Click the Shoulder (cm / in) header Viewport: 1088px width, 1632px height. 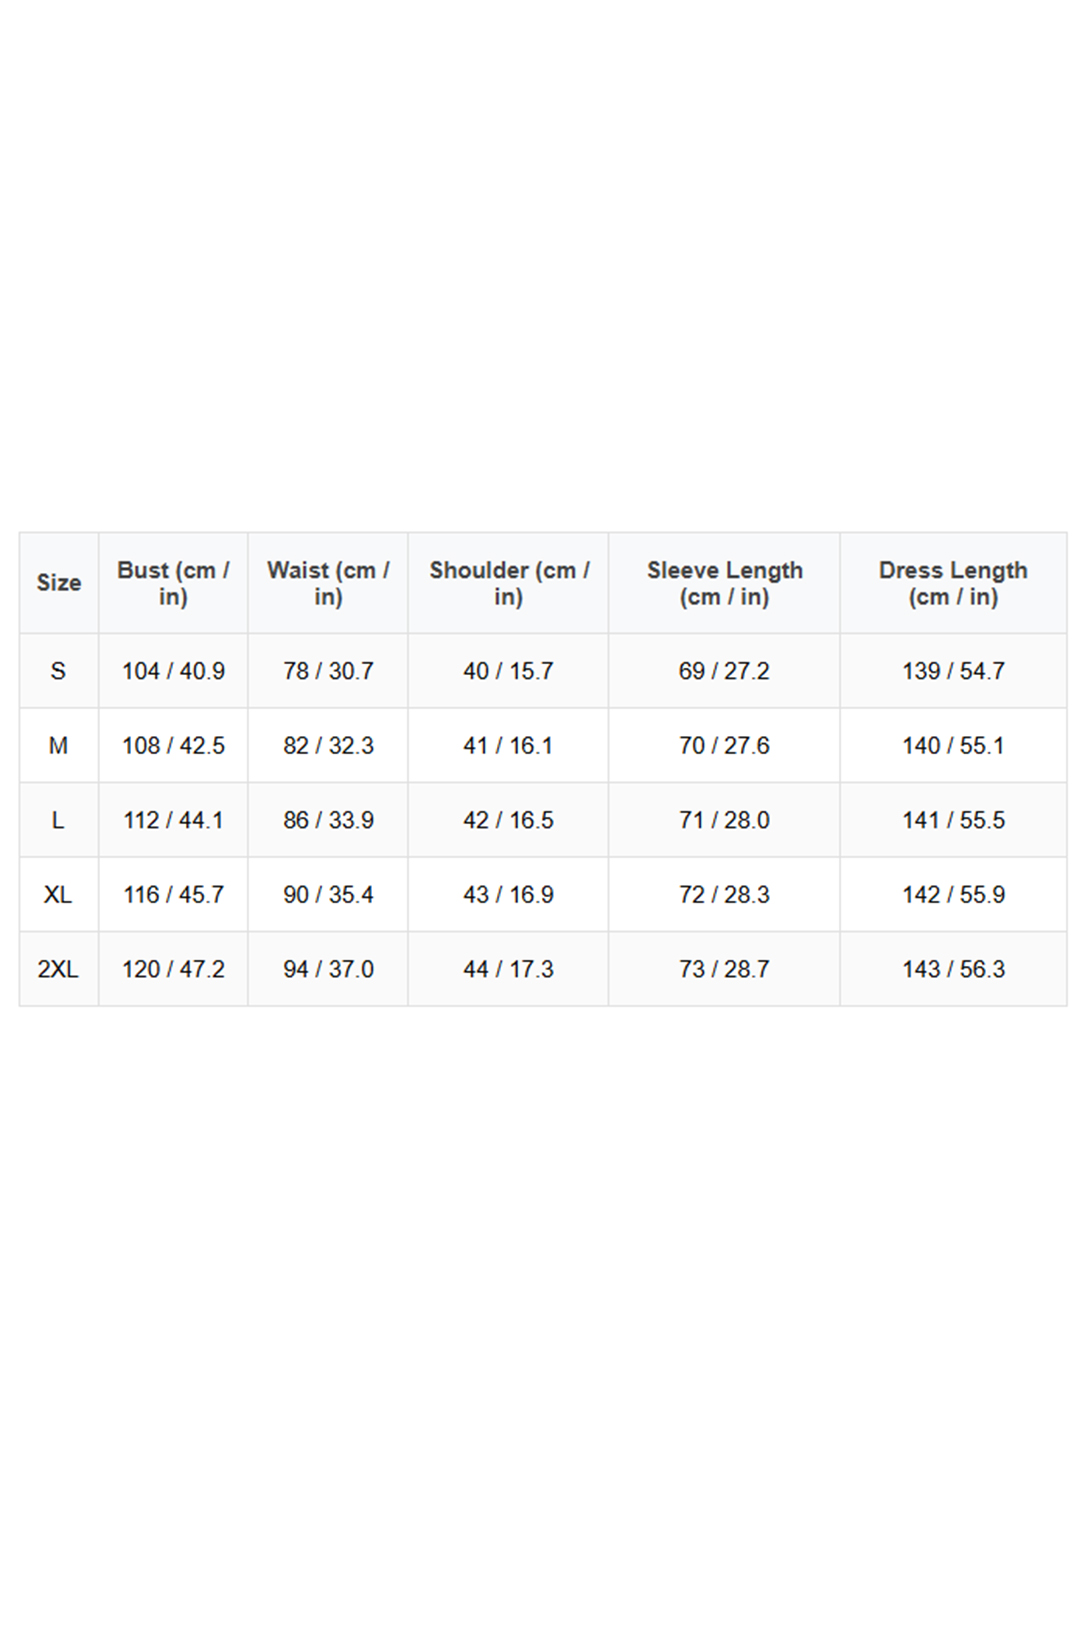[x=508, y=583]
